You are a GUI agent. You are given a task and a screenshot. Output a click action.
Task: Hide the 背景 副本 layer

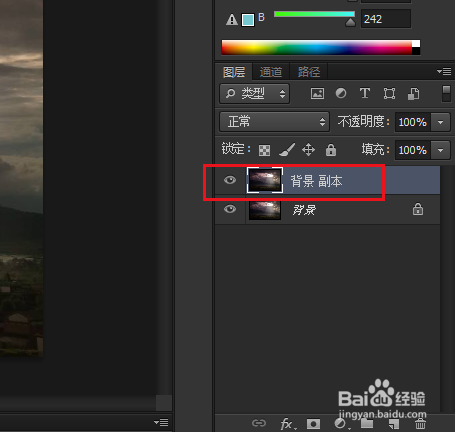pyautogui.click(x=230, y=180)
